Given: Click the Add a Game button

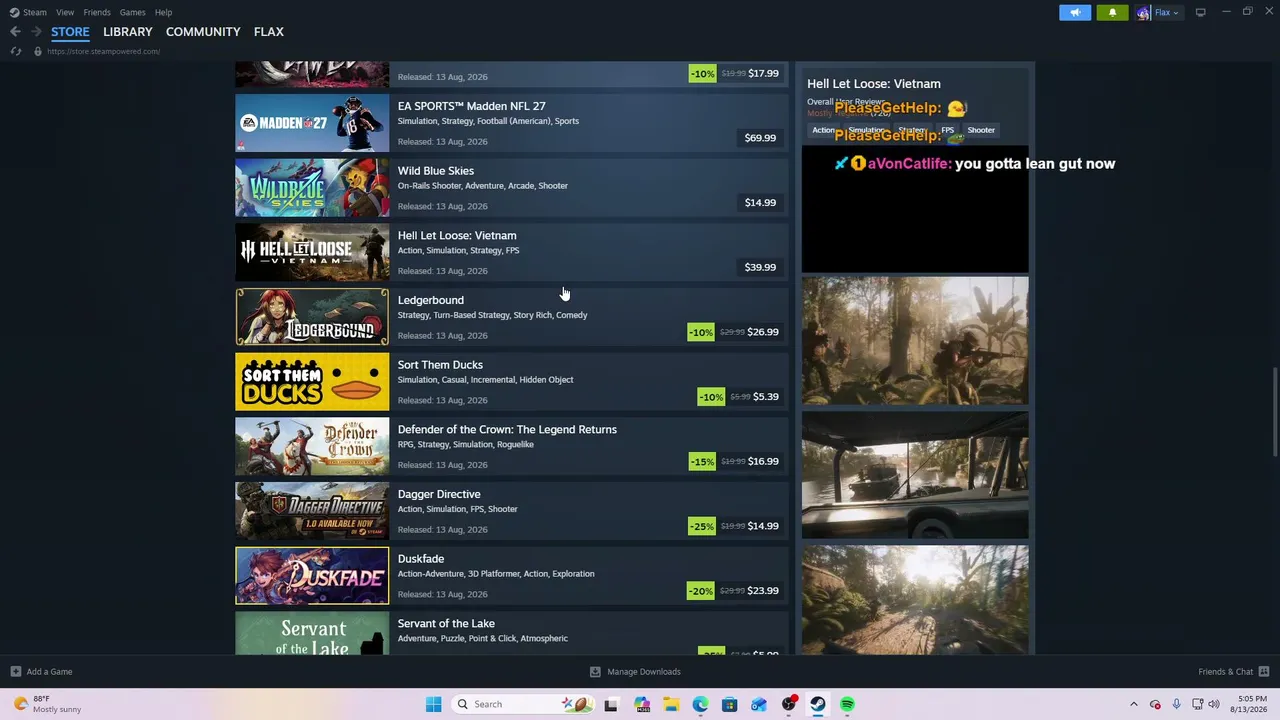Looking at the screenshot, I should coord(41,672).
